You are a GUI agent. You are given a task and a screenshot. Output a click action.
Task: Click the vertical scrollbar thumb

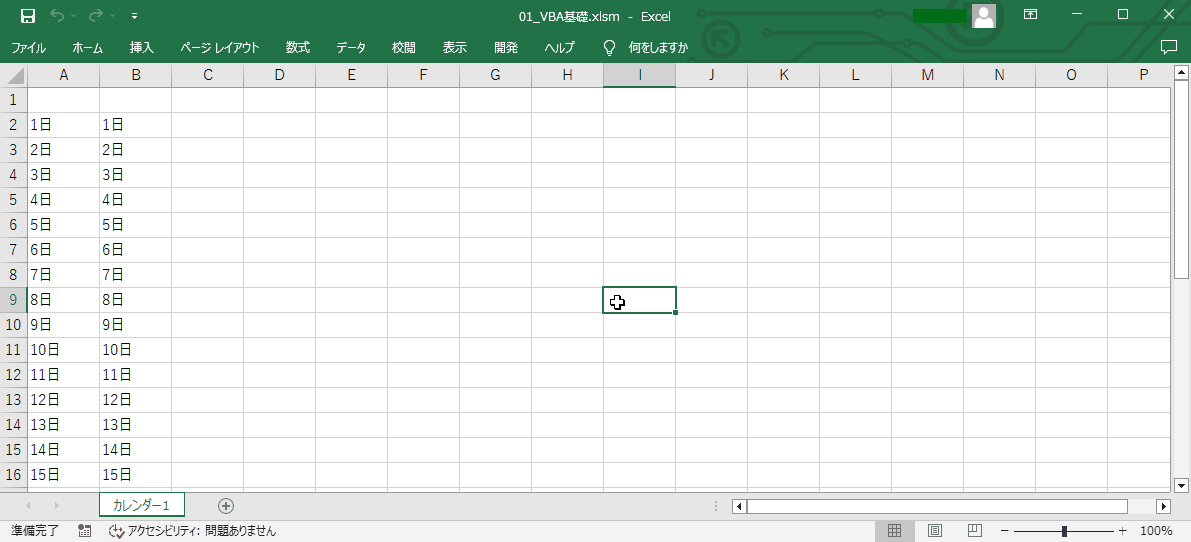click(1180, 181)
